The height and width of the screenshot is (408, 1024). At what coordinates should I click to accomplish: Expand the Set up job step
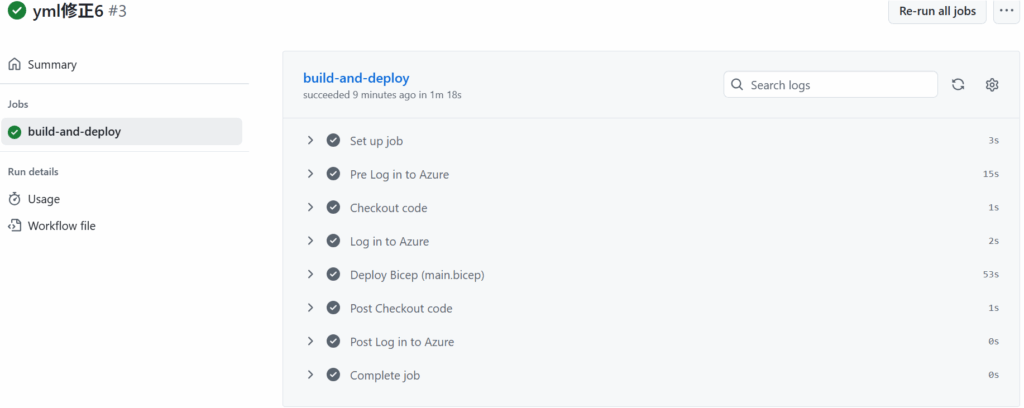[311, 141]
